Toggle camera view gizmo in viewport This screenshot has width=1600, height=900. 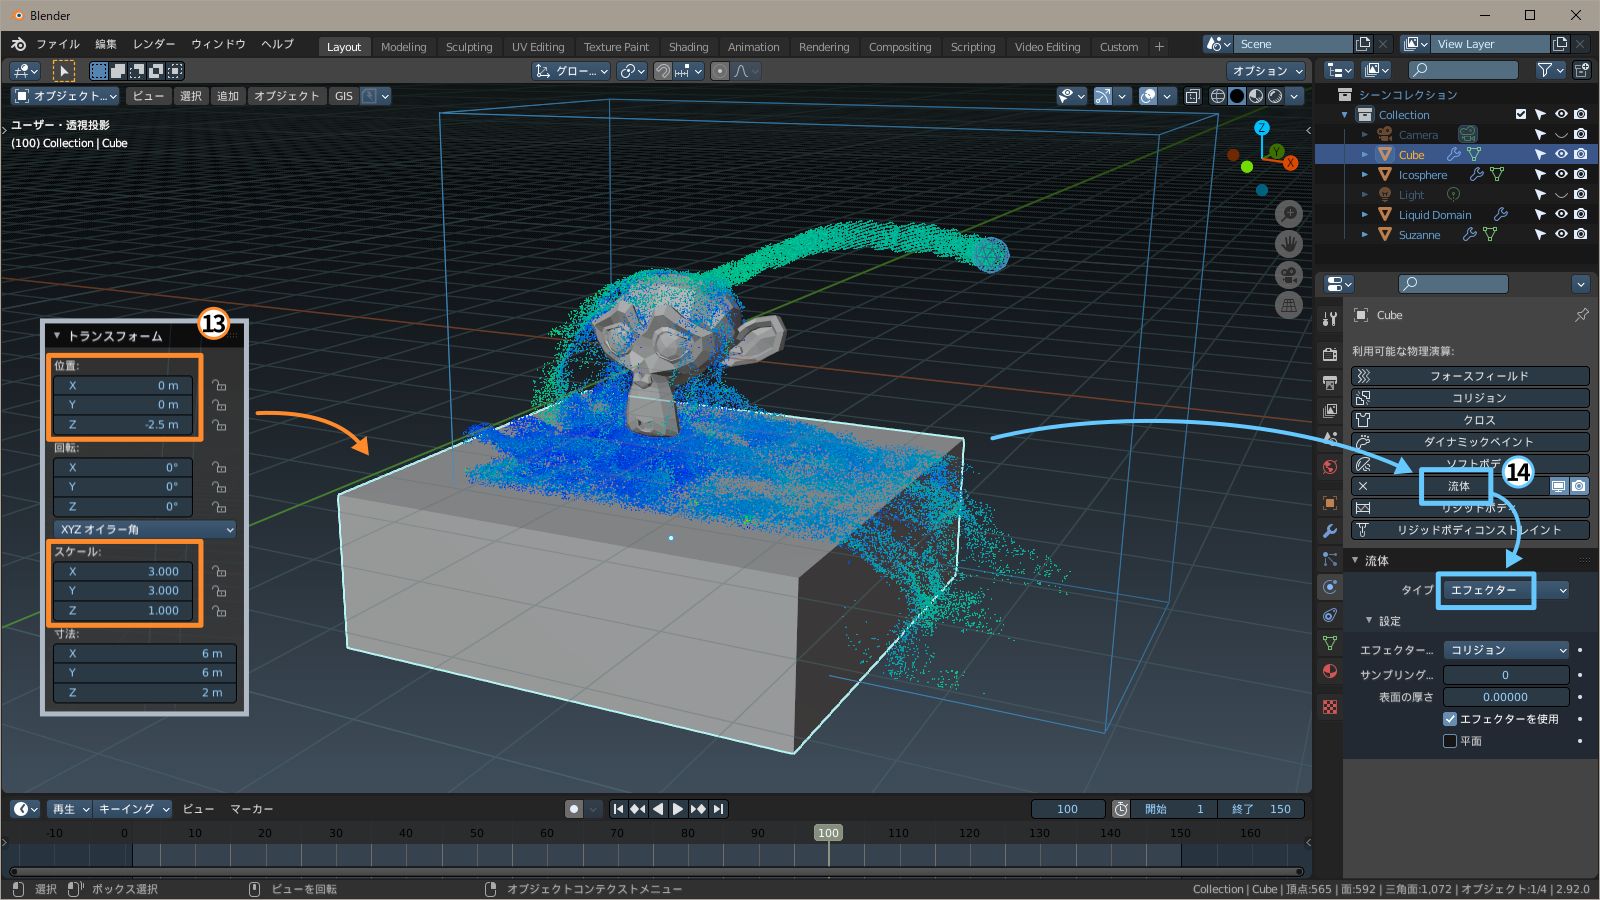[1289, 275]
